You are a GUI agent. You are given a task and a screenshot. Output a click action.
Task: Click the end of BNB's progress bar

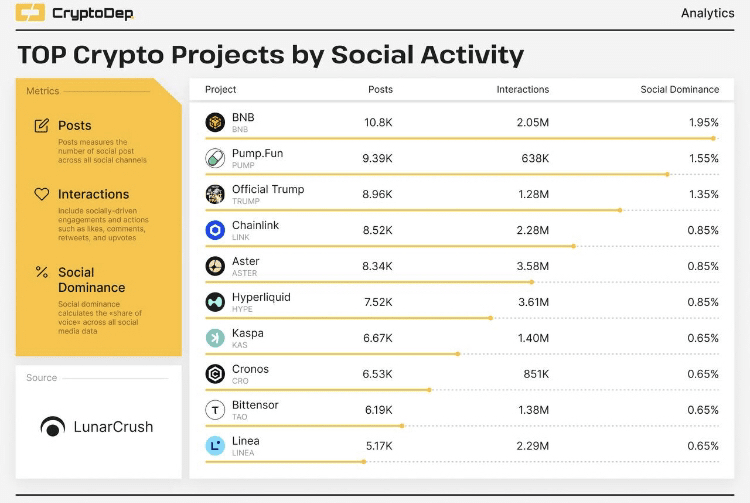click(714, 138)
